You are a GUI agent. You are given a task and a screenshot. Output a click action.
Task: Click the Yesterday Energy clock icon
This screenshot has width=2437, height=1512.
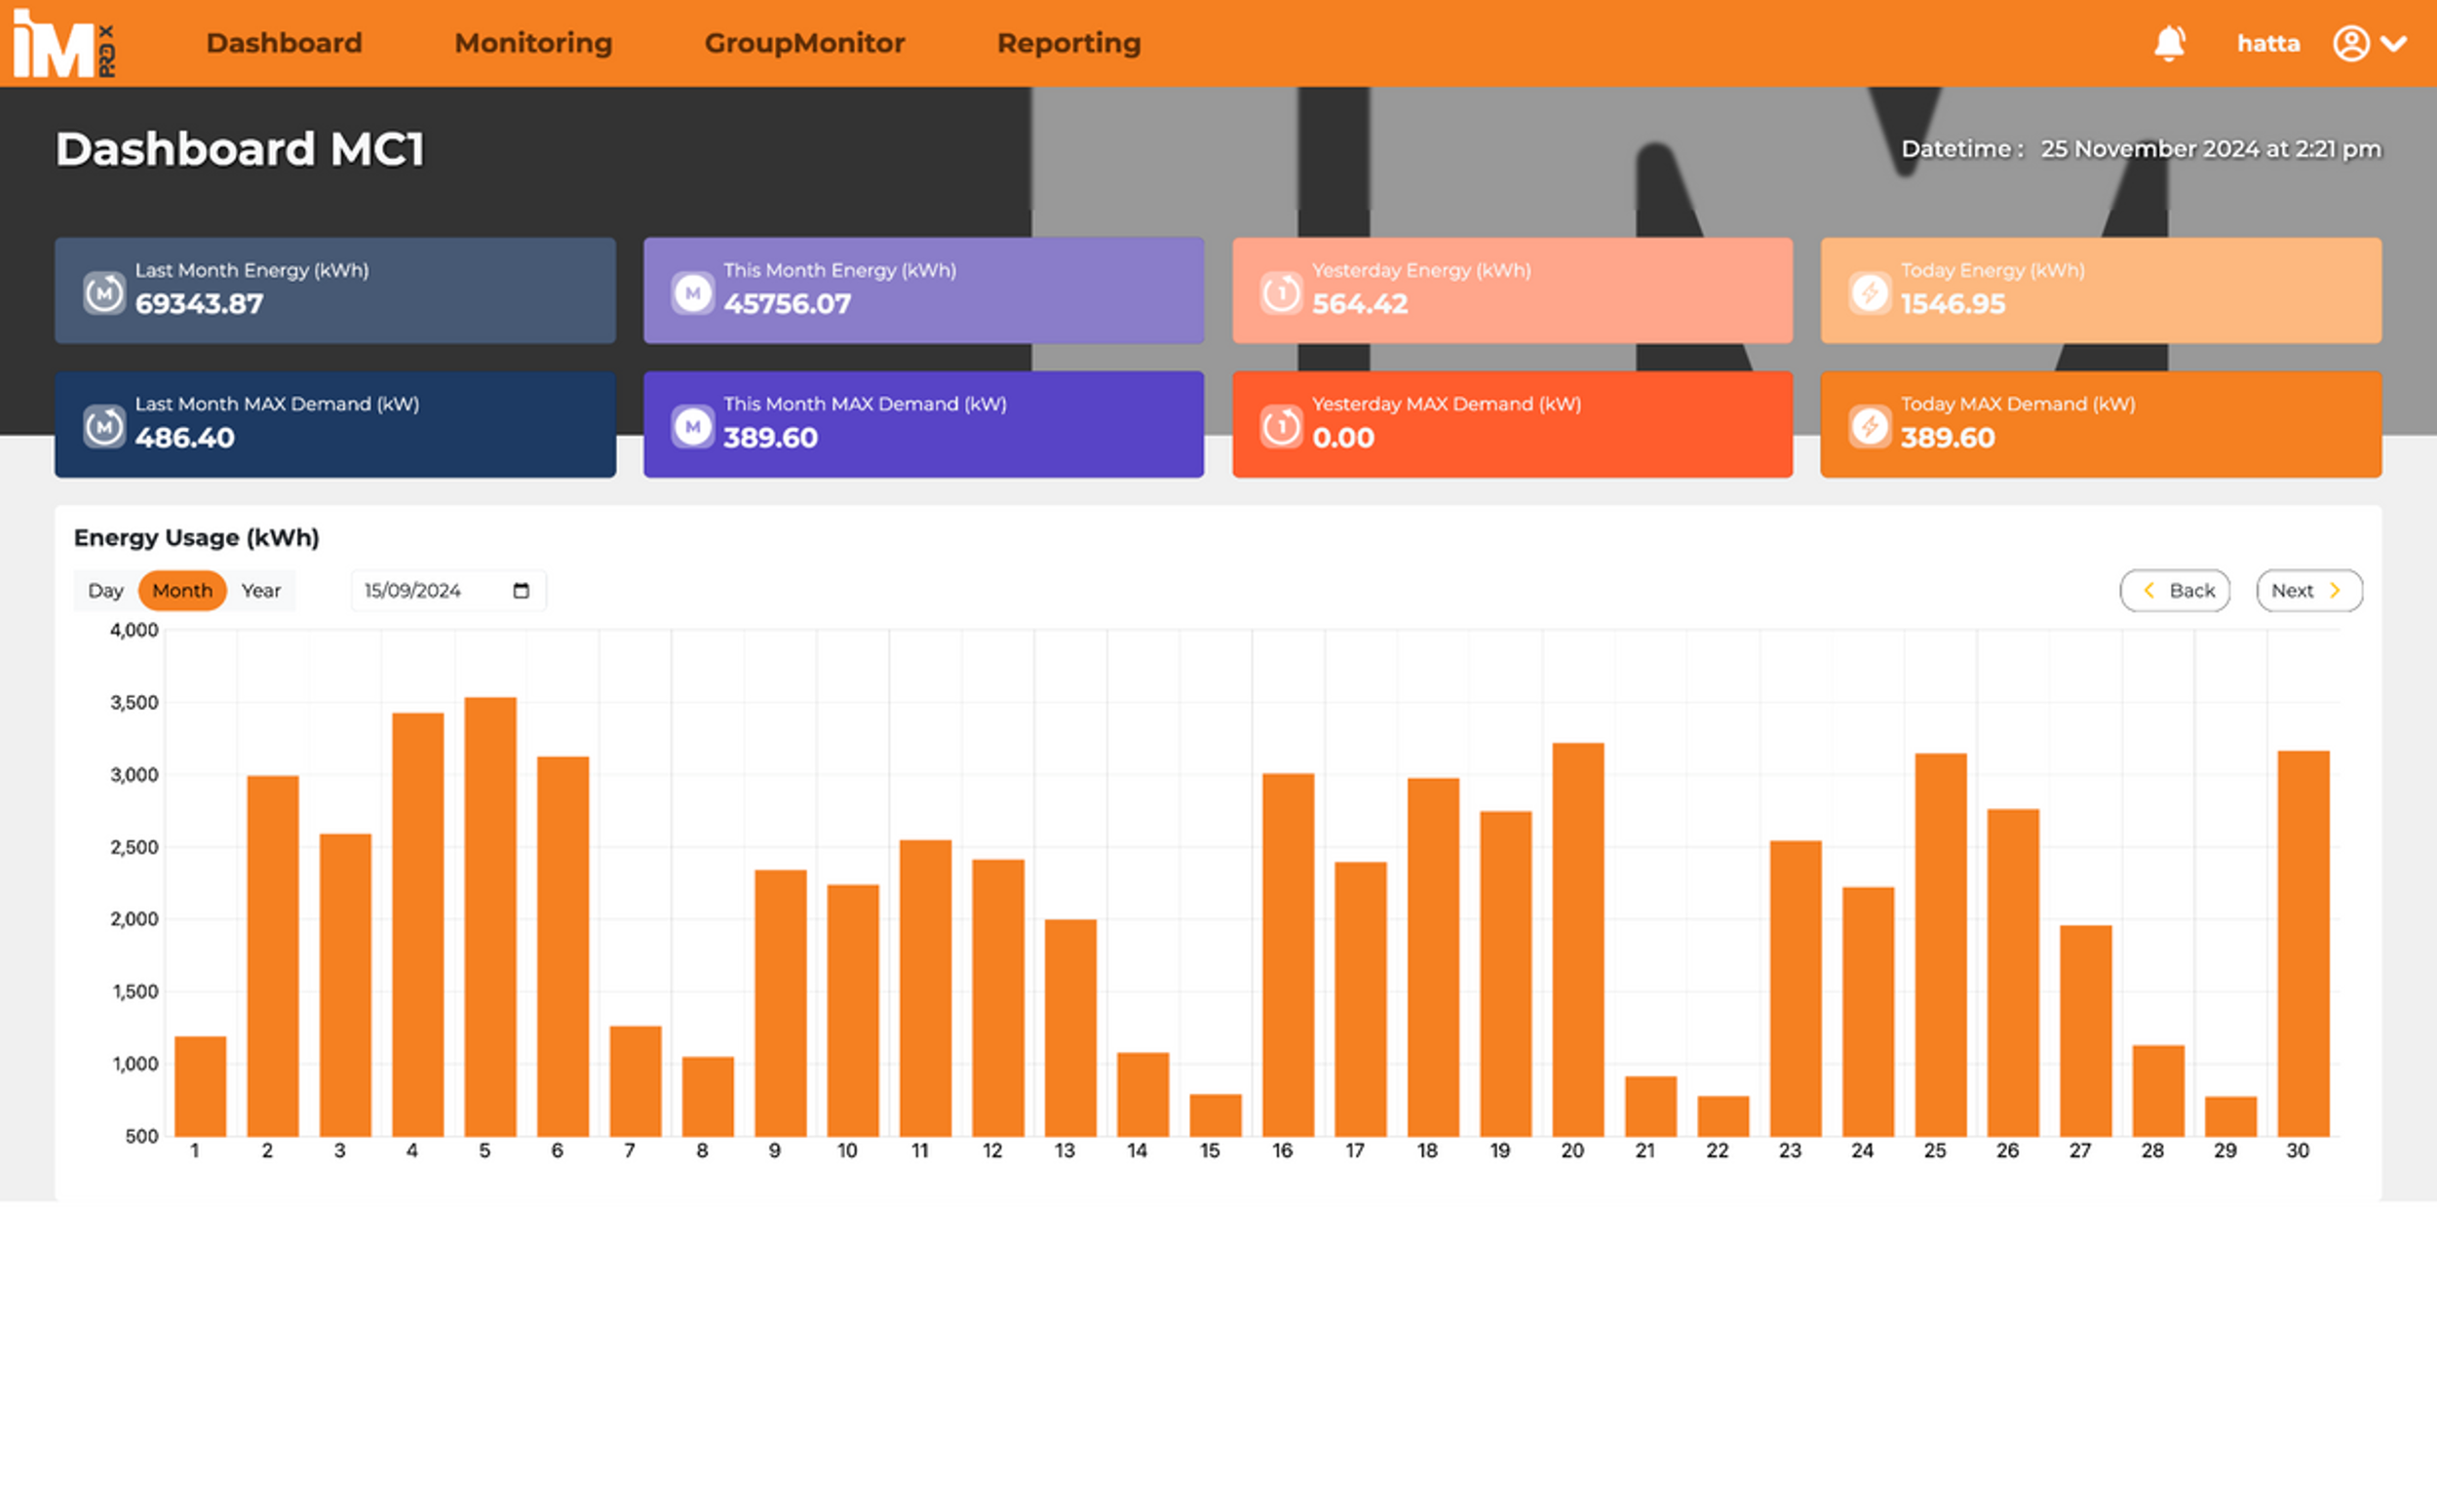[1281, 293]
